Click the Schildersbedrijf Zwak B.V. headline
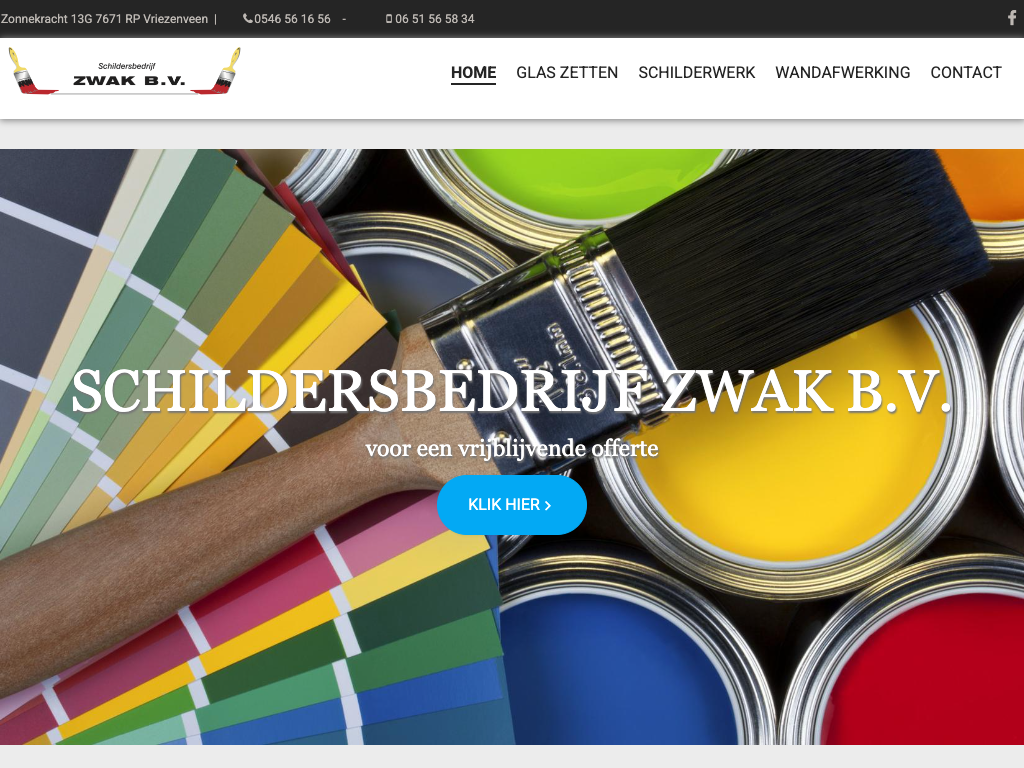 511,392
